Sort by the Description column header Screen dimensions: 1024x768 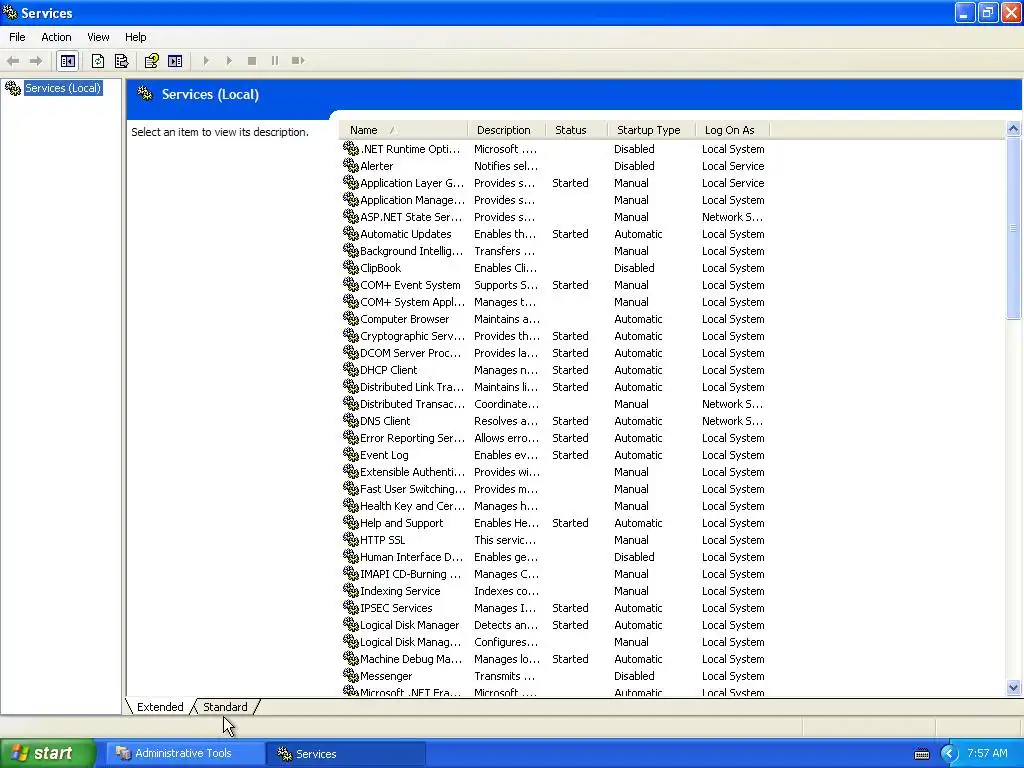[x=506, y=130]
